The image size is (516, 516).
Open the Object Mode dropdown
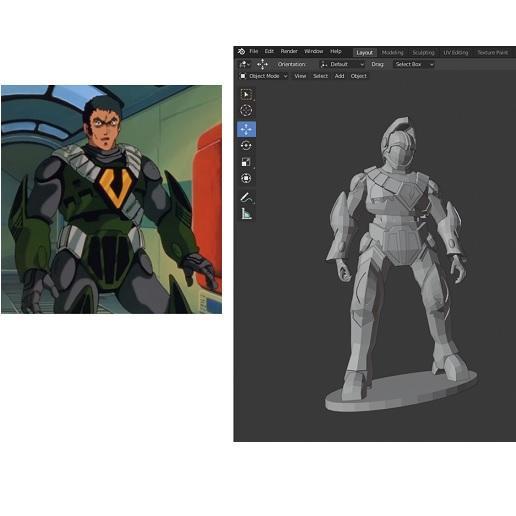264,76
